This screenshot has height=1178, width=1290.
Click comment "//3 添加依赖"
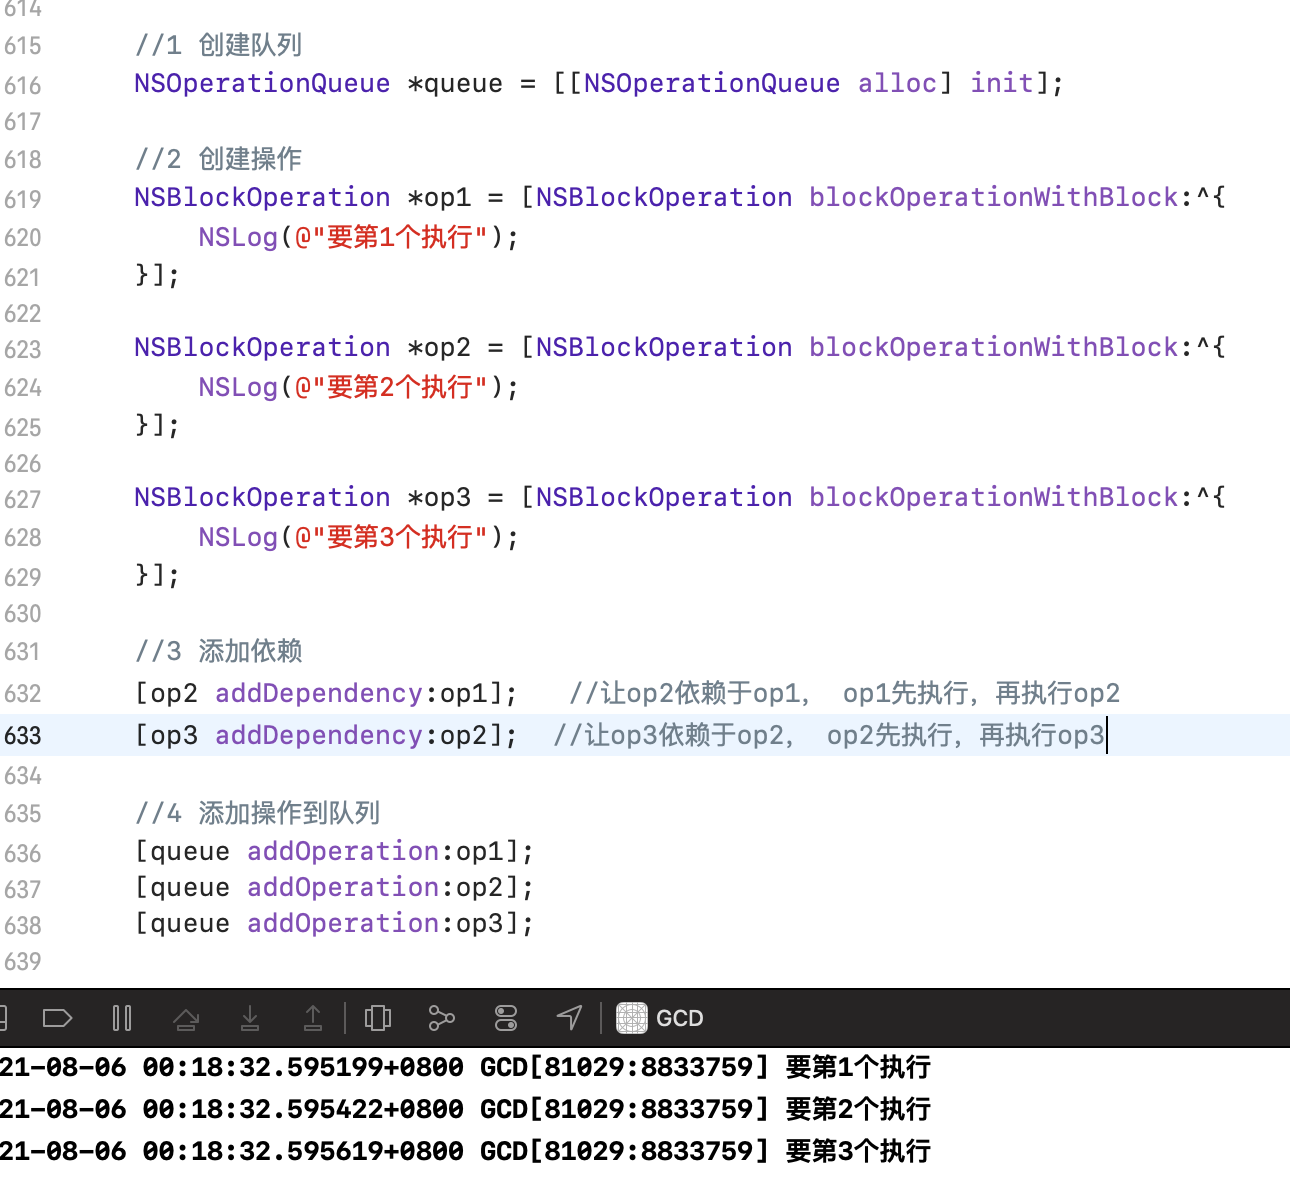218,651
